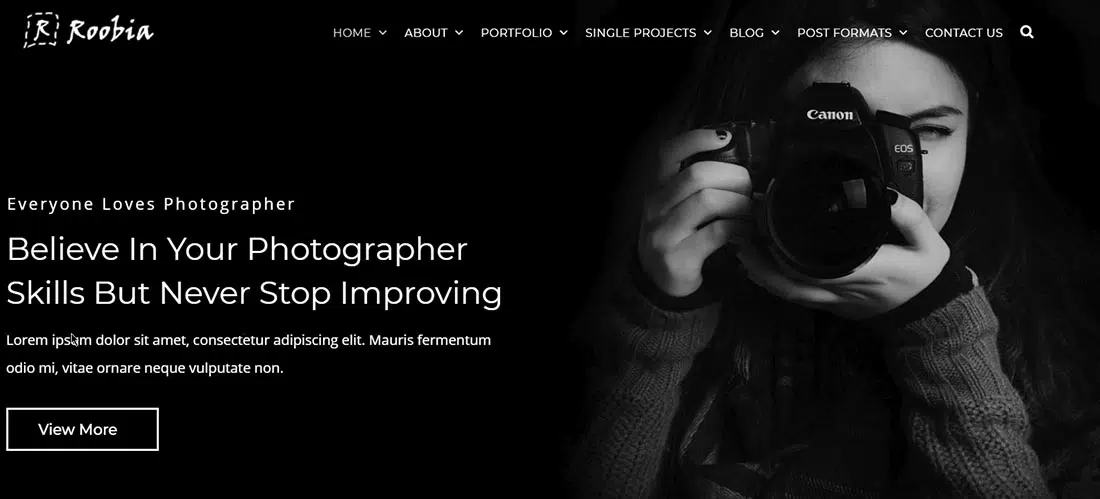This screenshot has width=1100, height=499.
Task: Open the search magnifier icon
Action: tap(1026, 32)
